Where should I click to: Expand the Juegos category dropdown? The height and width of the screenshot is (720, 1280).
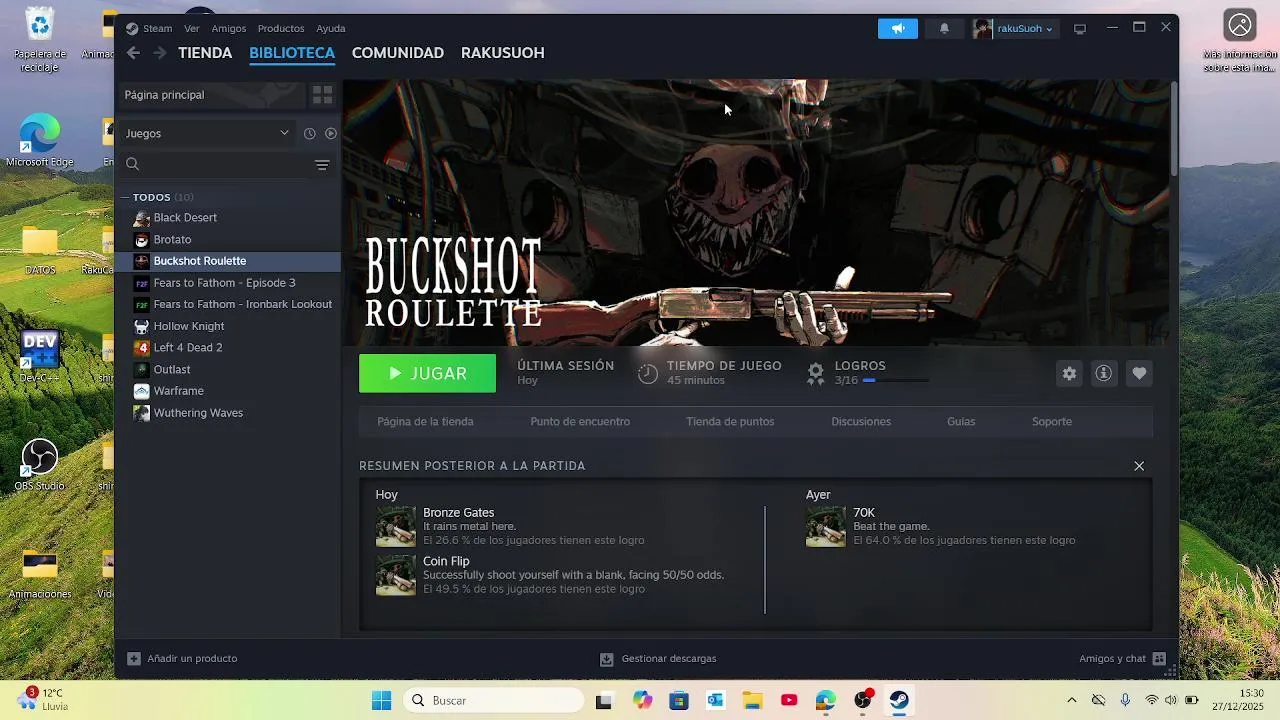tap(207, 133)
